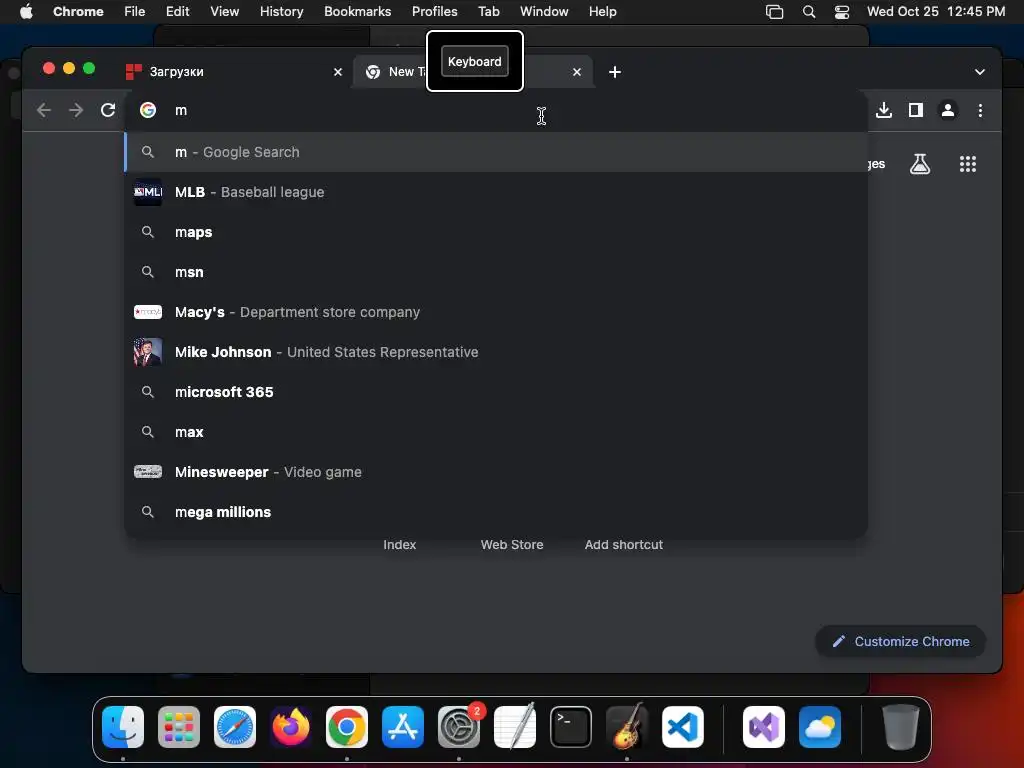Open the Chrome application menu
The image size is (1024, 768).
[x=78, y=12]
